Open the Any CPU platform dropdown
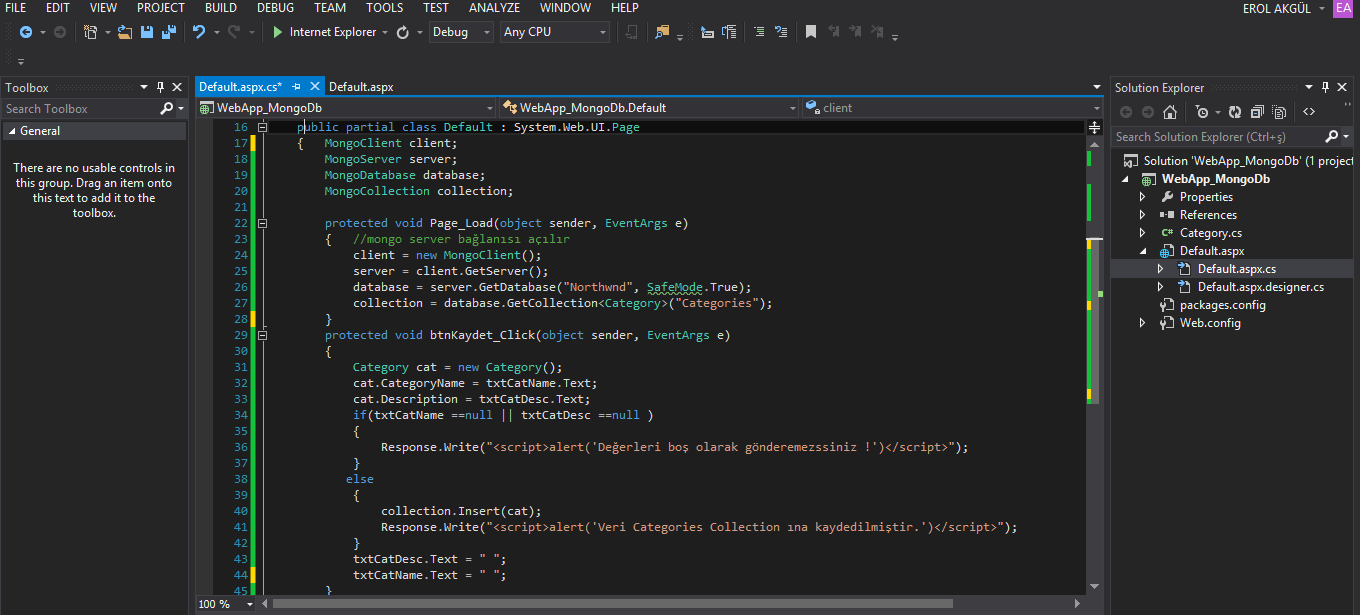Viewport: 1360px width, 615px height. (x=555, y=32)
